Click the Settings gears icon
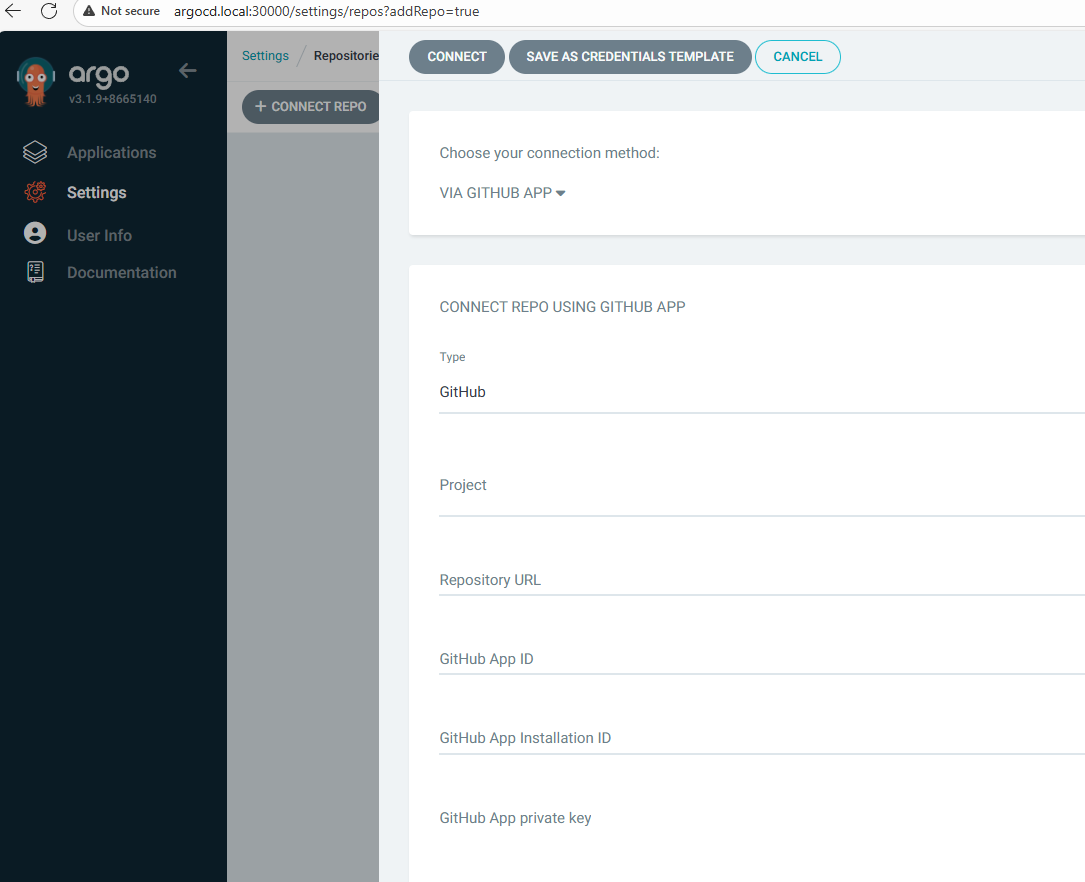The image size is (1085, 882). point(35,192)
